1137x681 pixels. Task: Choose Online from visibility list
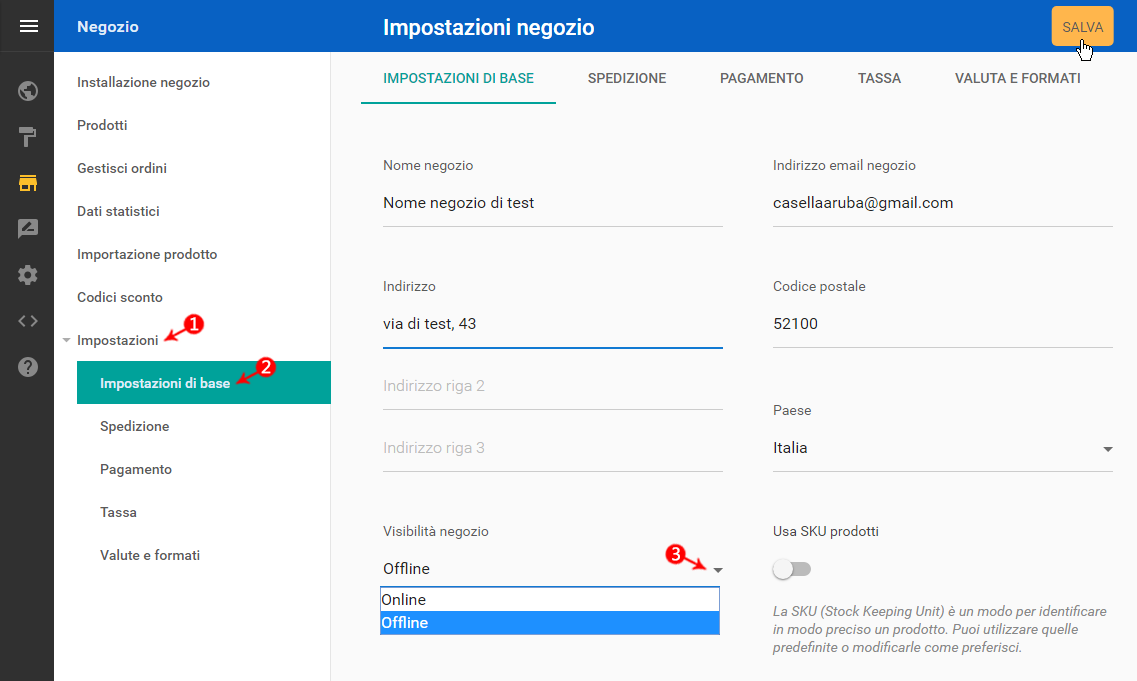point(549,600)
